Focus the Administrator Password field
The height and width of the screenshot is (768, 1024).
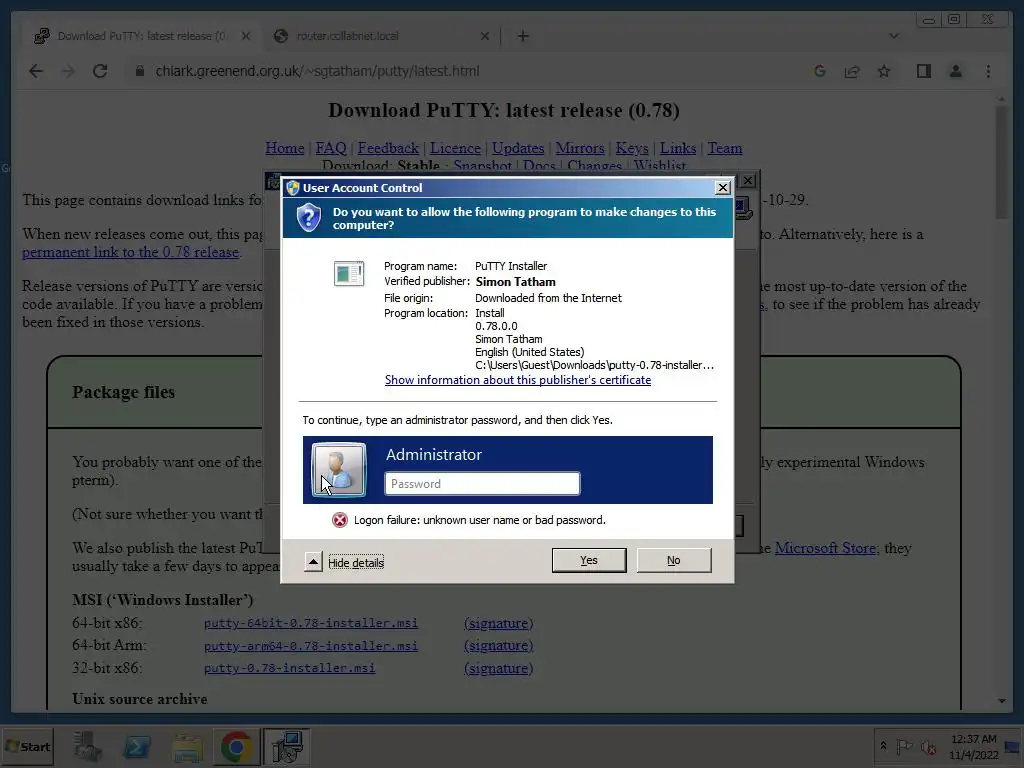[x=482, y=484]
